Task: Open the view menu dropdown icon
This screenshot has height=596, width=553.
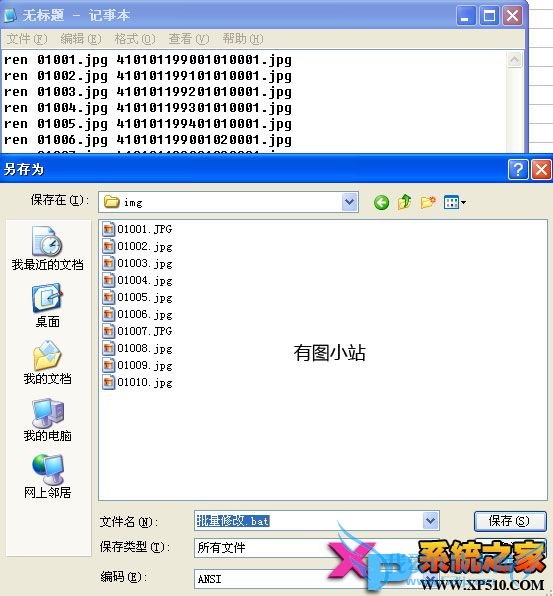Action: pyautogui.click(x=455, y=203)
